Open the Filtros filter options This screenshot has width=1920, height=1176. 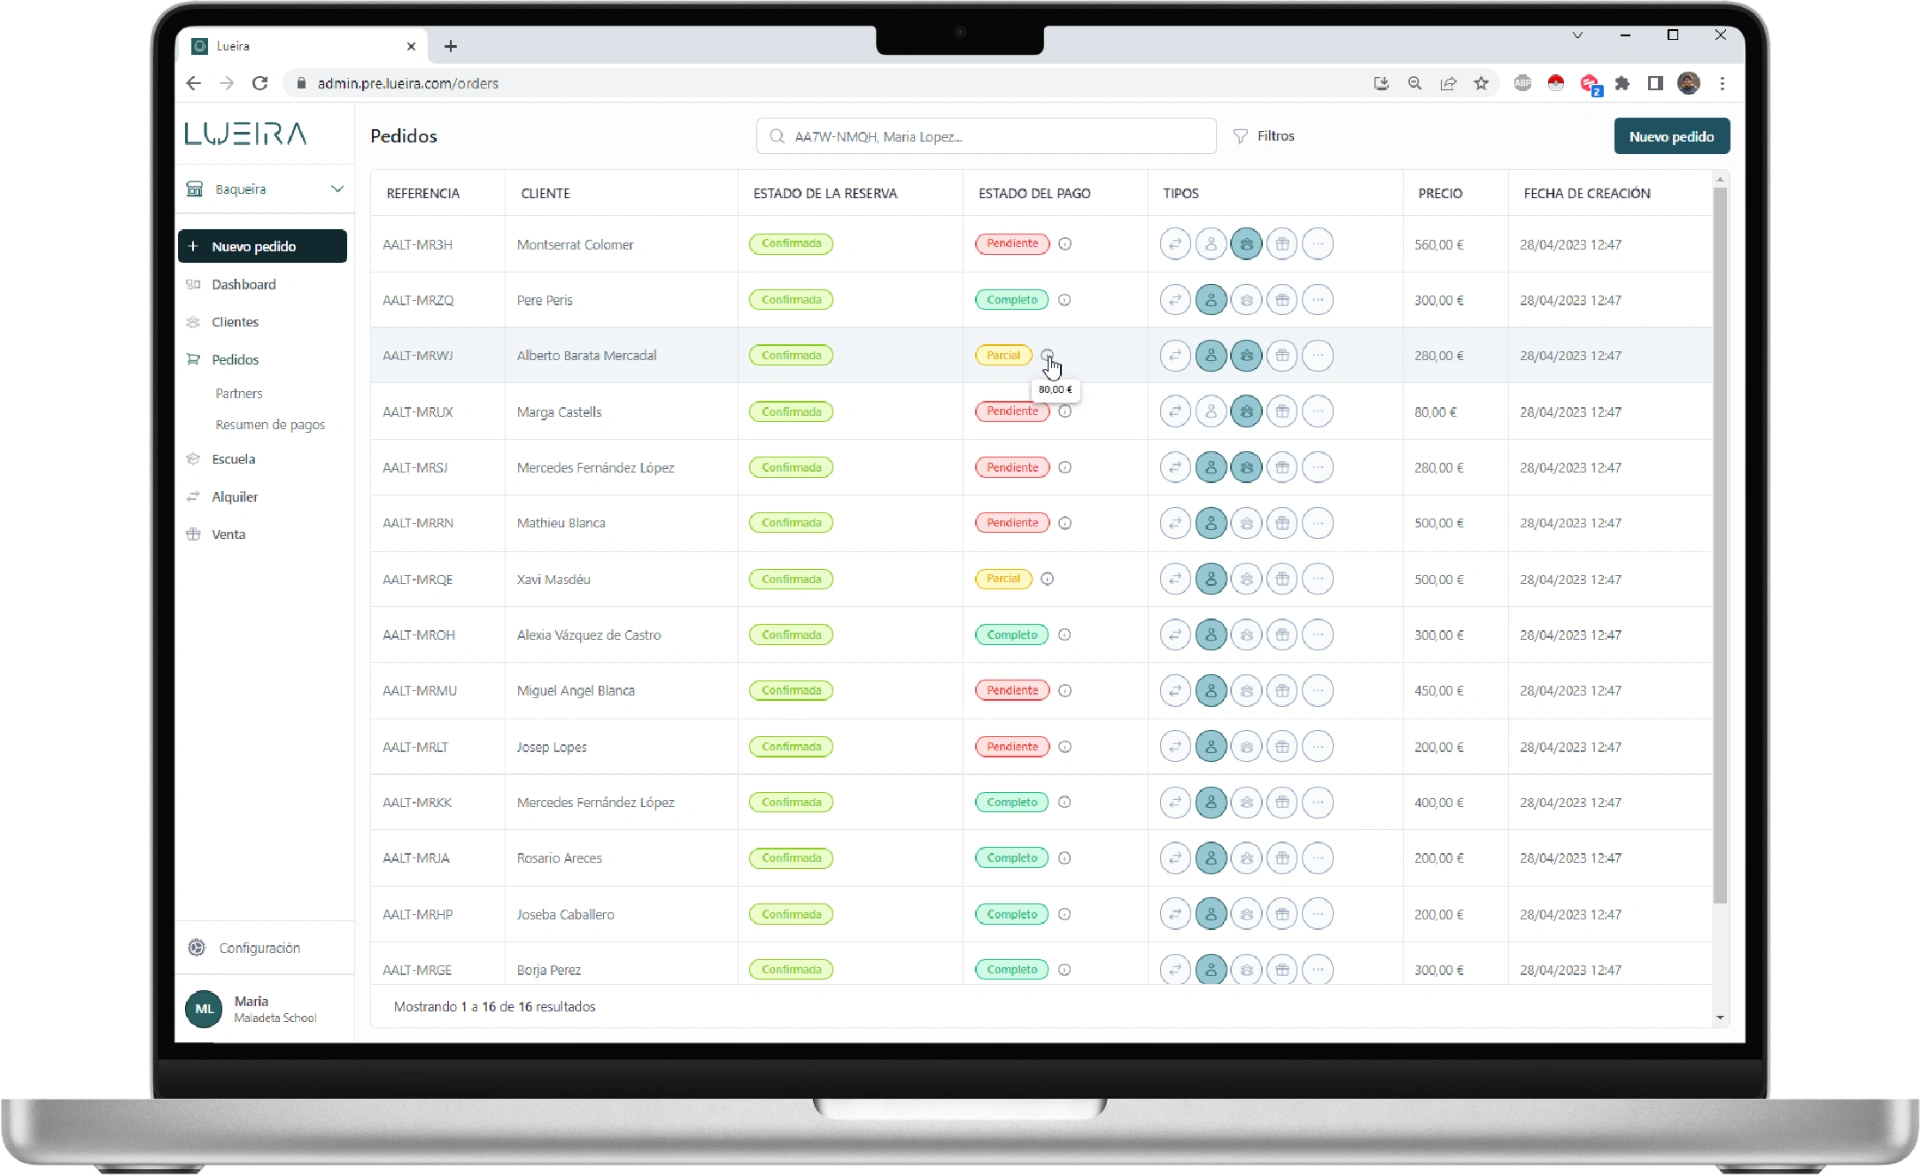(x=1264, y=136)
